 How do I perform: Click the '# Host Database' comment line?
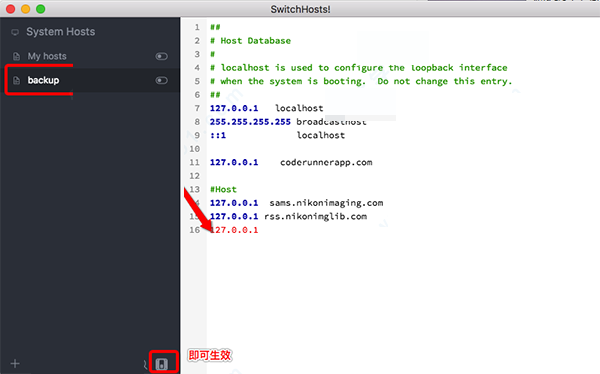[250, 41]
